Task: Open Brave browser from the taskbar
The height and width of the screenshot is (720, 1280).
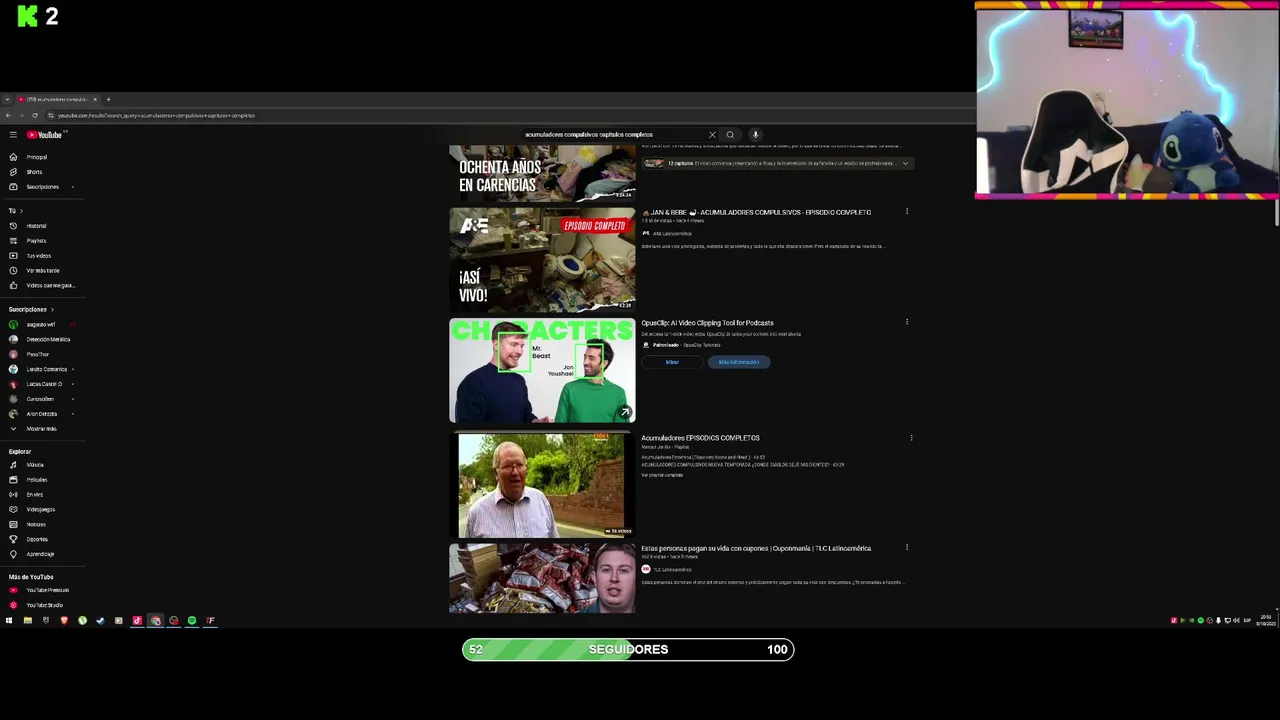Action: tap(64, 621)
